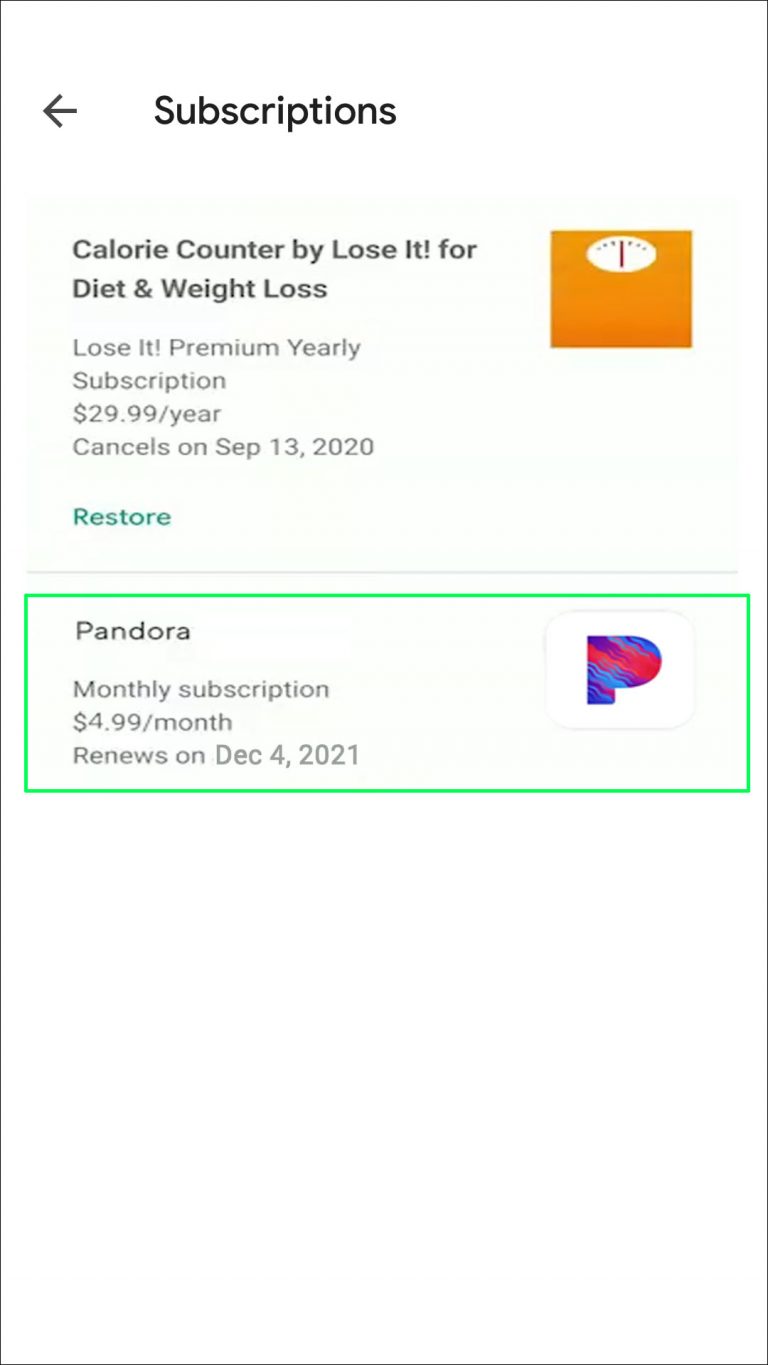Viewport: 768px width, 1365px height.
Task: Tap the 'Cancels on Sep 13, 2020' notice
Action: coord(223,446)
